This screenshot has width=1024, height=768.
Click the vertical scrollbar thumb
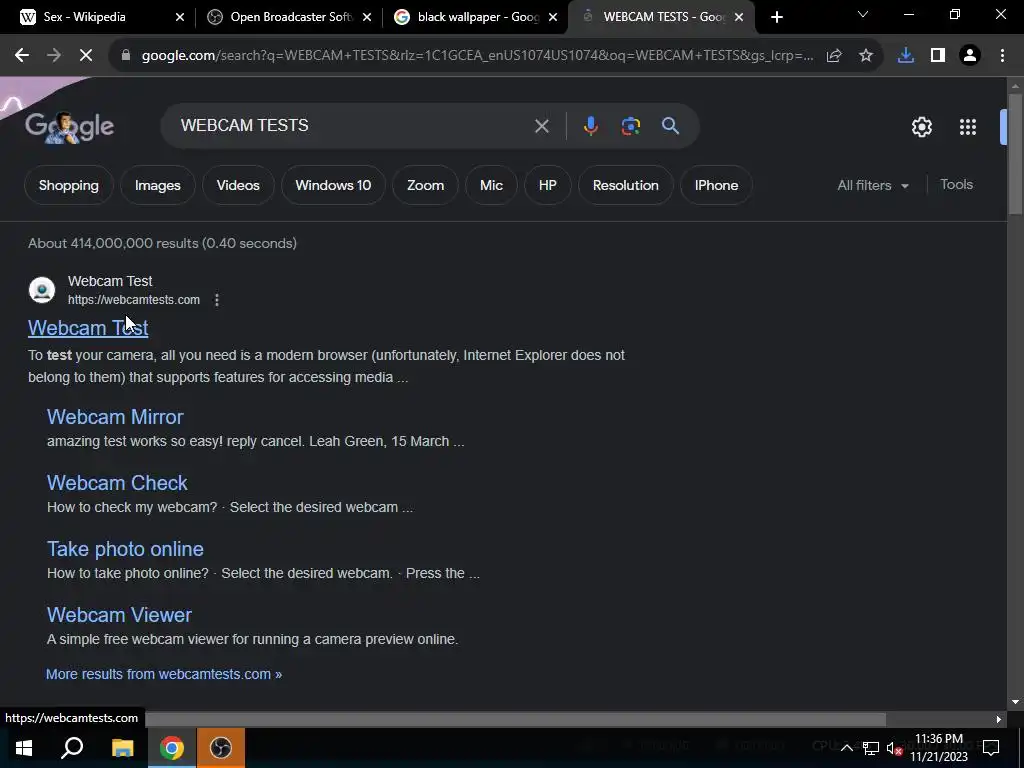pos(1015,154)
